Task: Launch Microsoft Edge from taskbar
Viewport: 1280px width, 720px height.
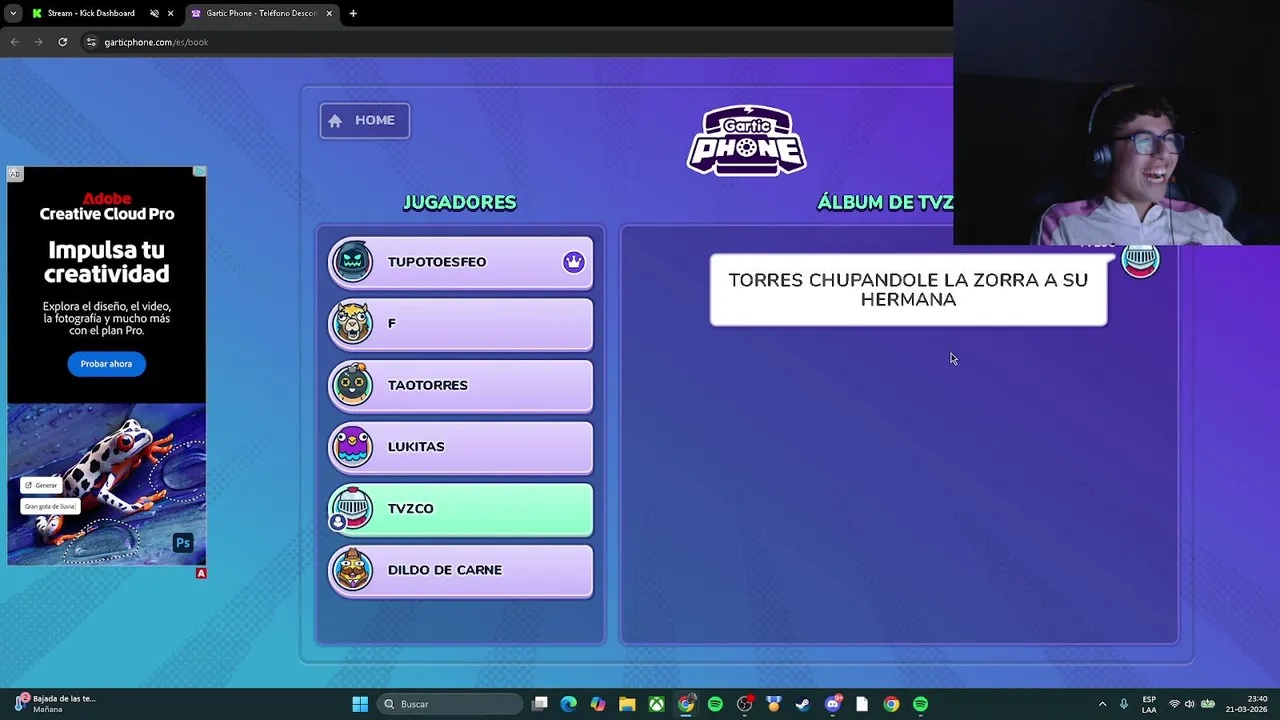Action: pyautogui.click(x=569, y=704)
